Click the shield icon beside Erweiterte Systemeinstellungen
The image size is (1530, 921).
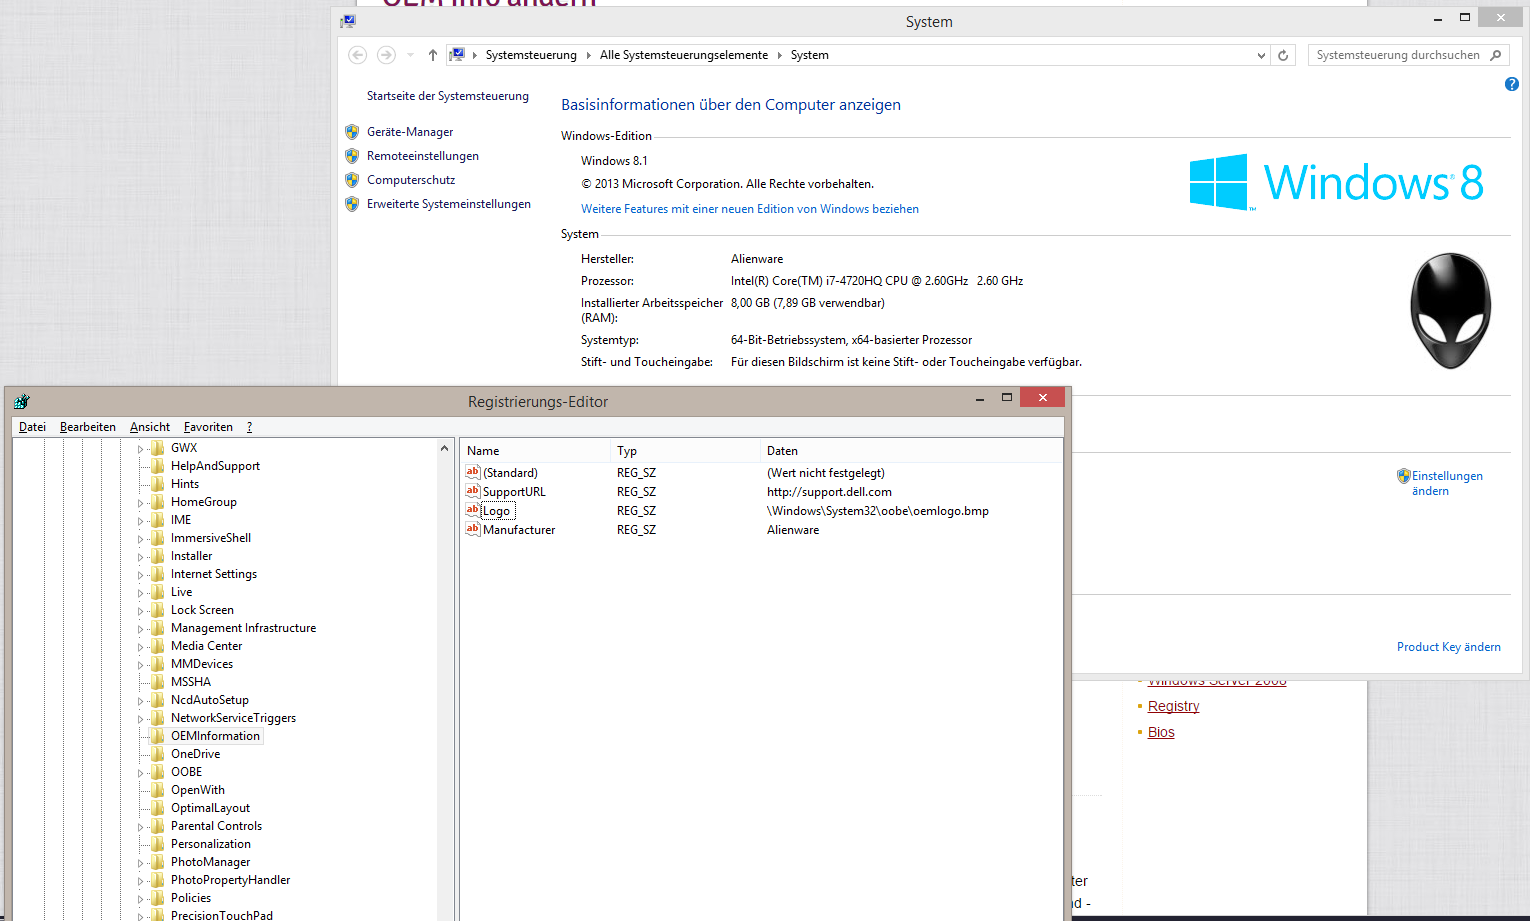tap(352, 204)
